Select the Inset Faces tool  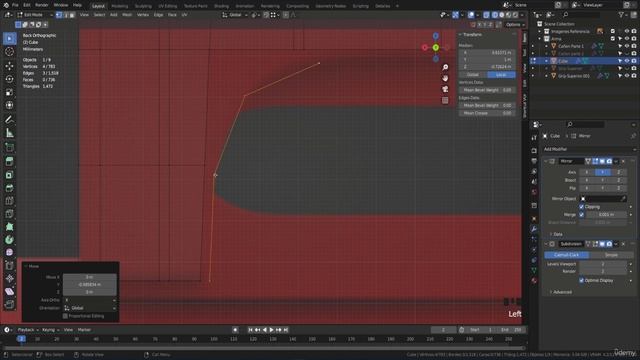click(x=9, y=175)
